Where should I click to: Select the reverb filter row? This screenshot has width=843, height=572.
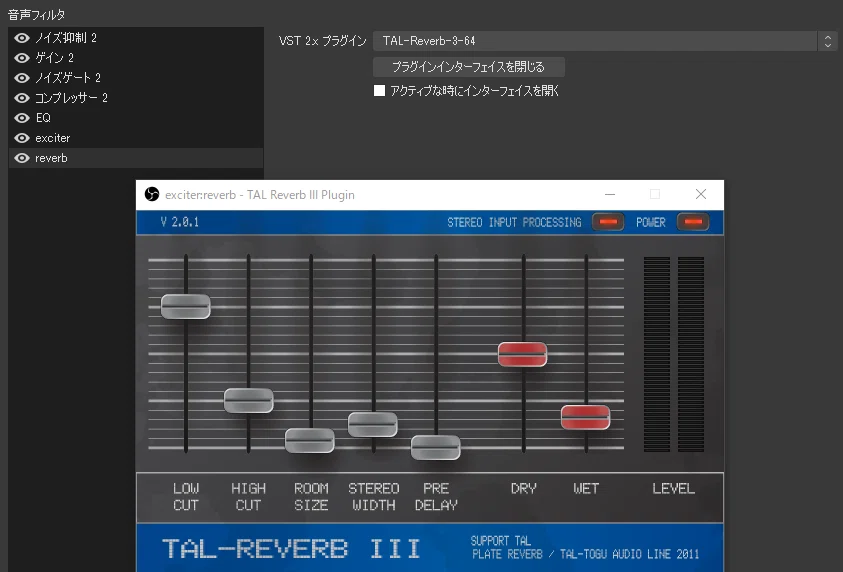click(x=135, y=158)
